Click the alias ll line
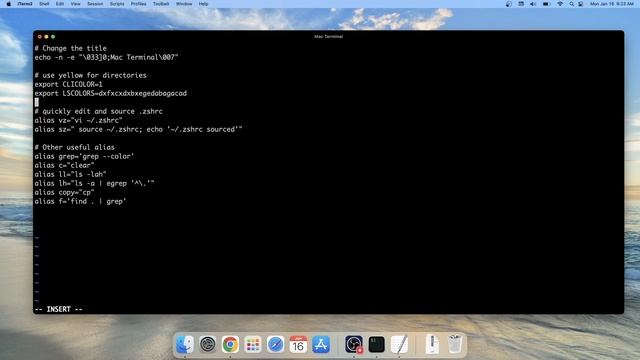The width and height of the screenshot is (640, 360). 71,174
